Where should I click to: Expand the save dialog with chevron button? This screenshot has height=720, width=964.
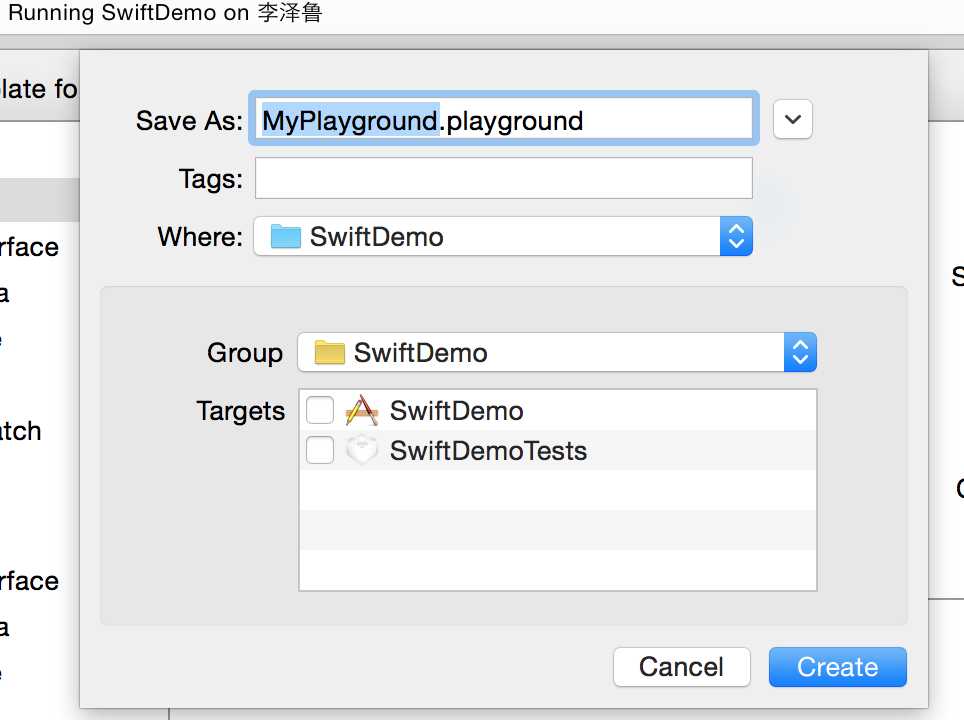[x=793, y=119]
